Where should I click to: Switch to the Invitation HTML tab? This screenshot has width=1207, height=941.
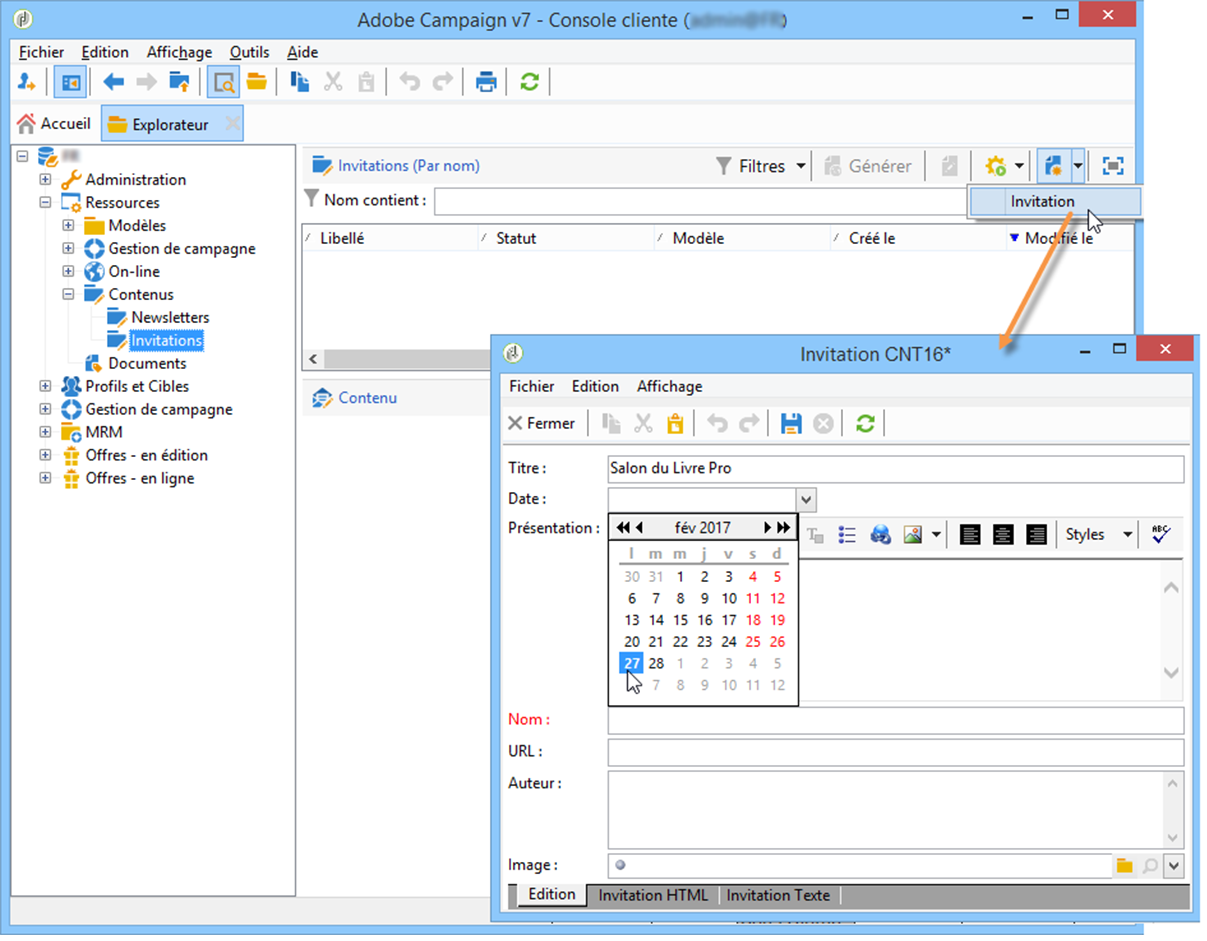pos(653,895)
